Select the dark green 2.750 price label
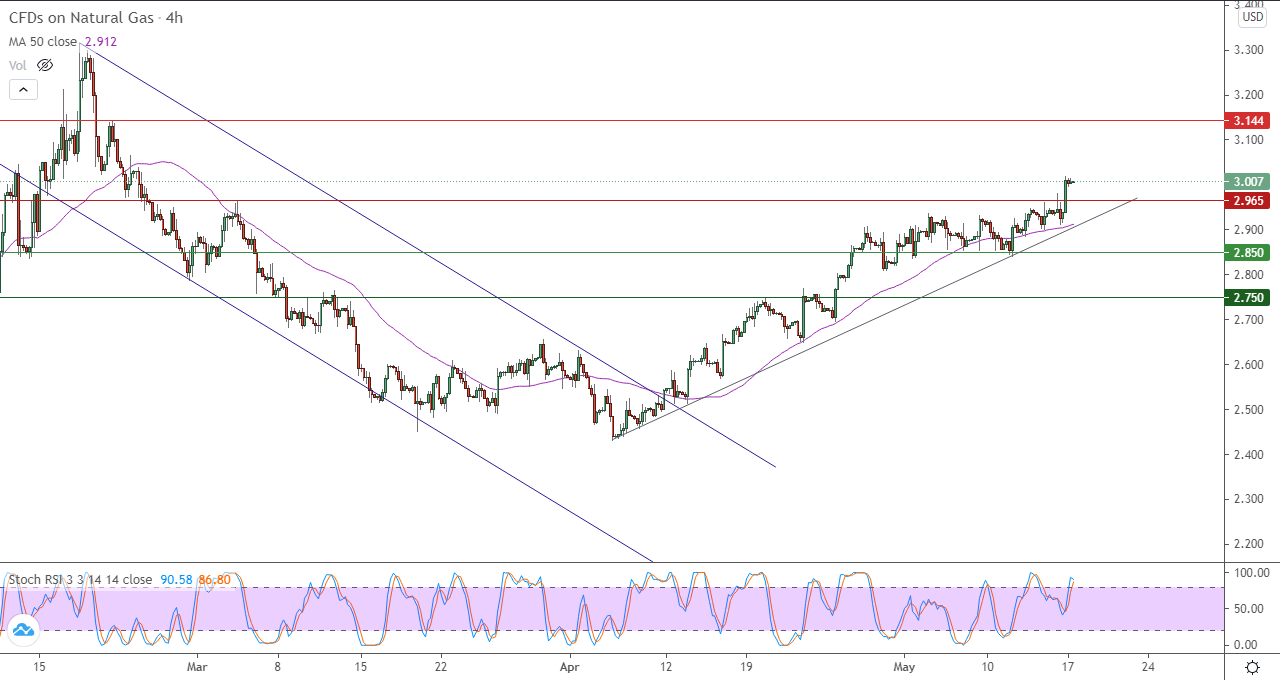The image size is (1280, 680). [x=1249, y=297]
